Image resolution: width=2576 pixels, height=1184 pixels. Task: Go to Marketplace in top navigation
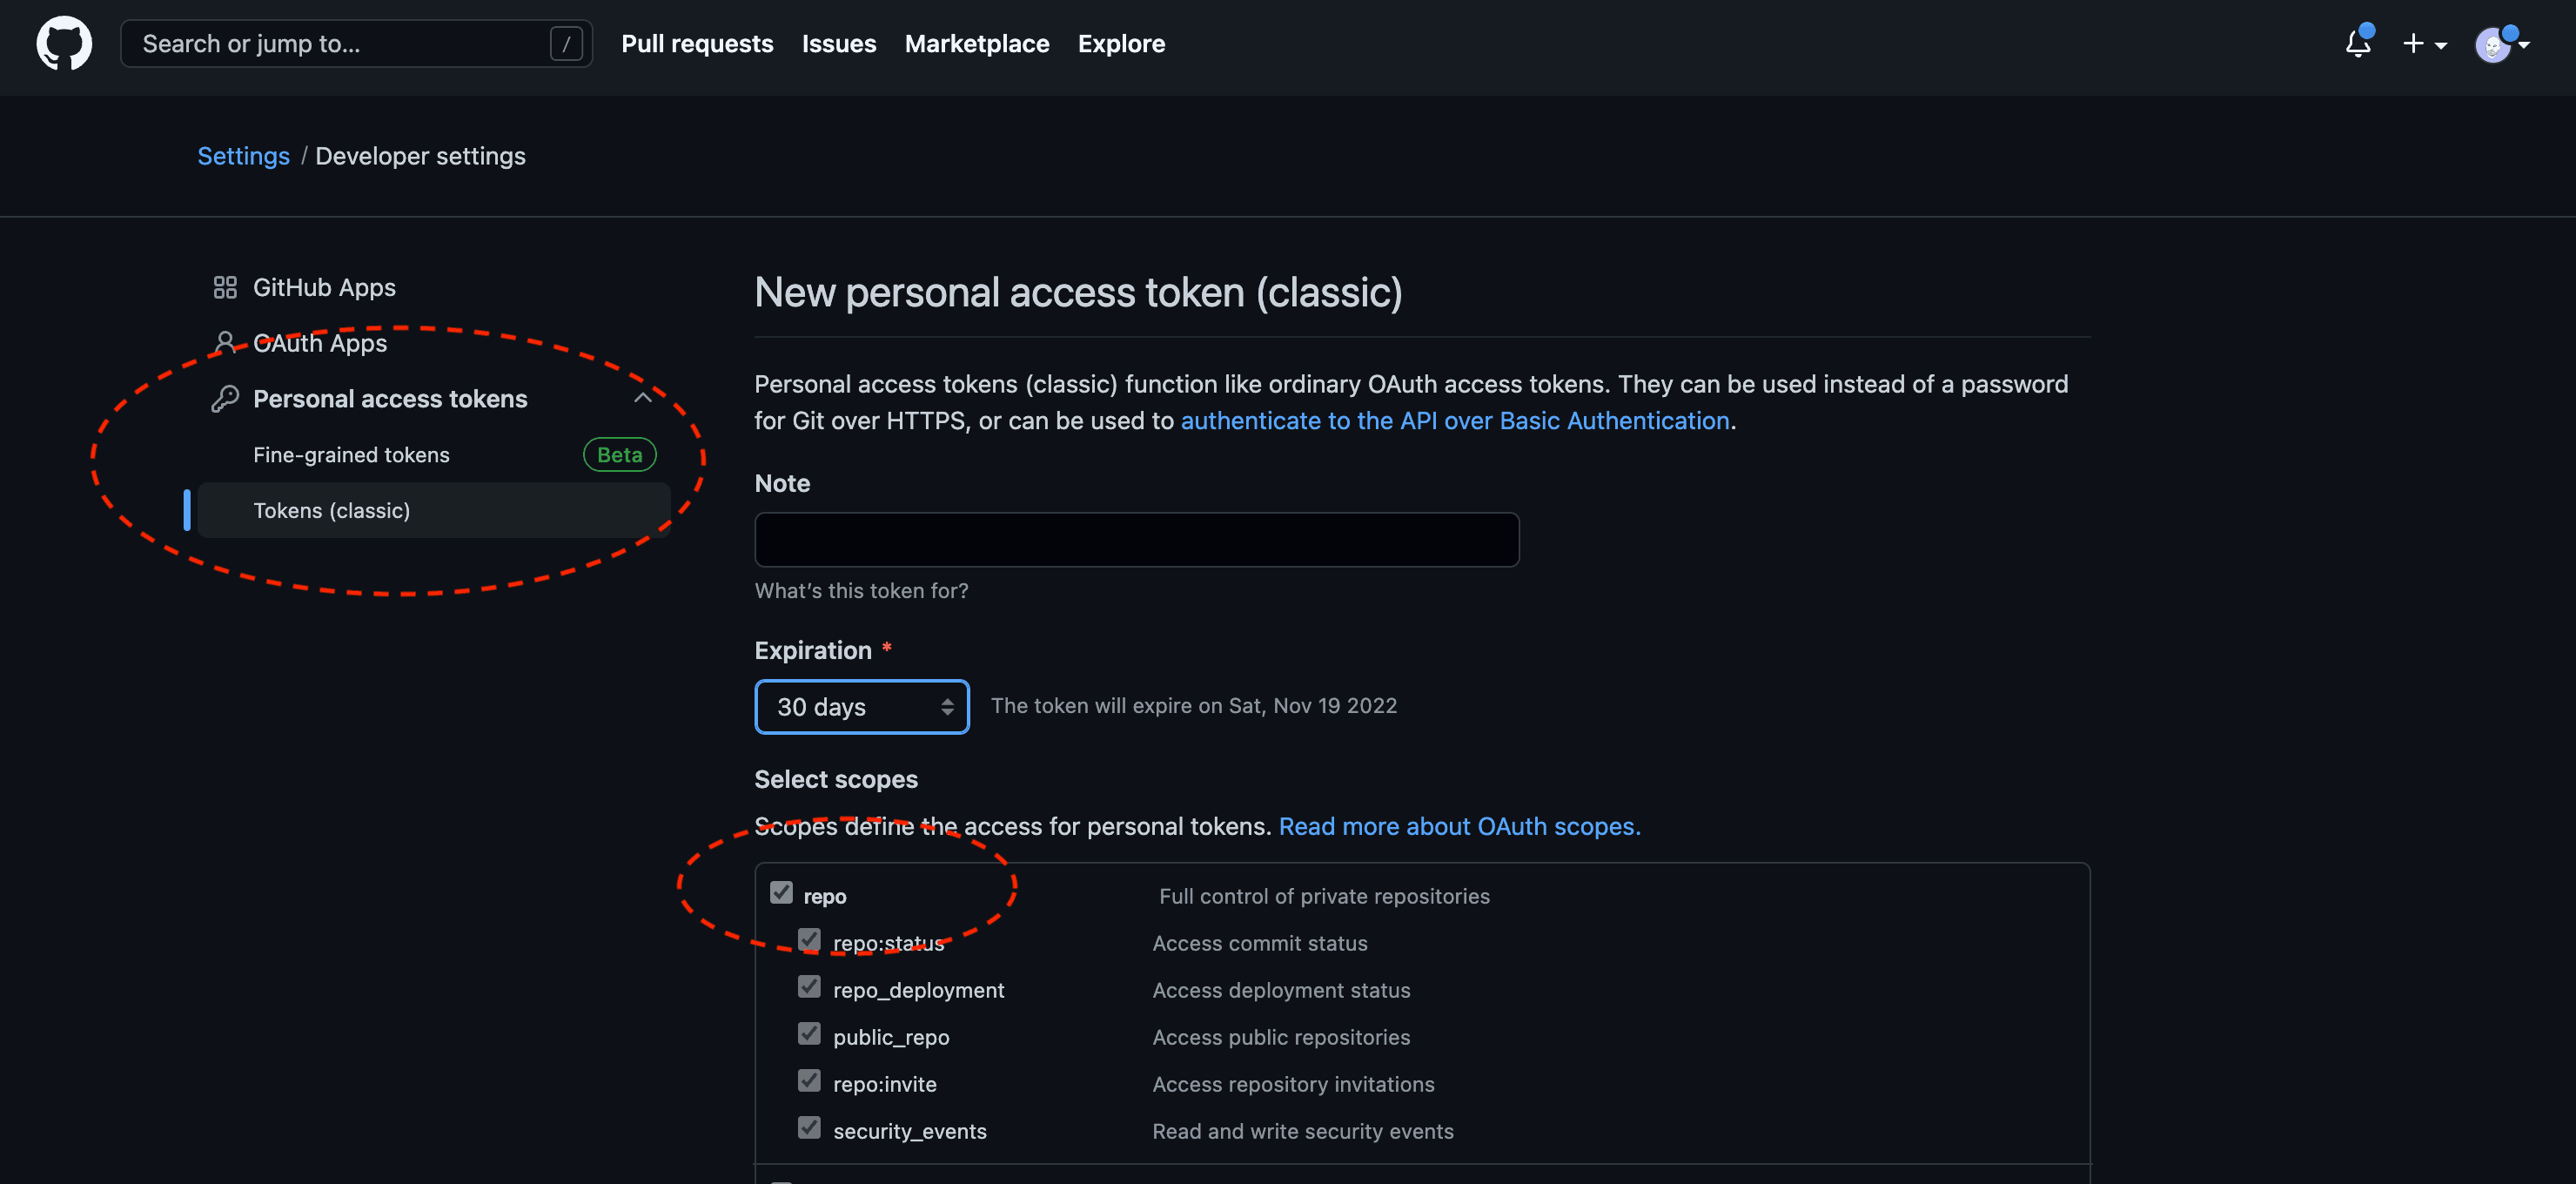tap(976, 44)
